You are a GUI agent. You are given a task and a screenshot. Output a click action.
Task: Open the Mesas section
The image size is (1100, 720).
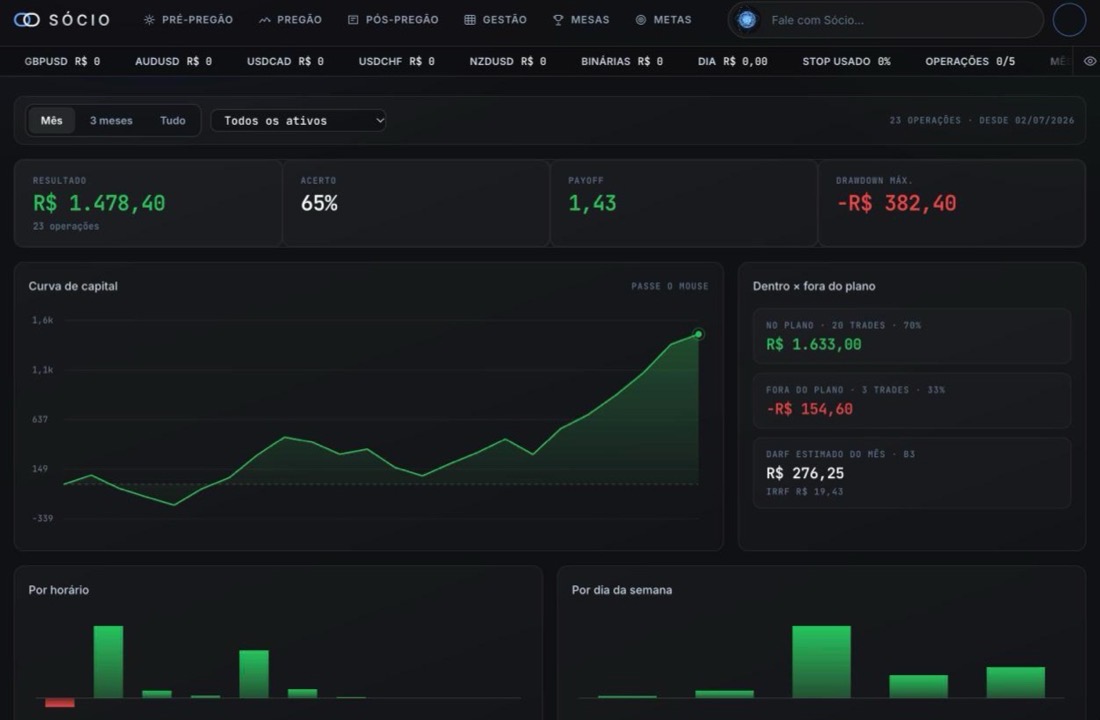pyautogui.click(x=581, y=20)
